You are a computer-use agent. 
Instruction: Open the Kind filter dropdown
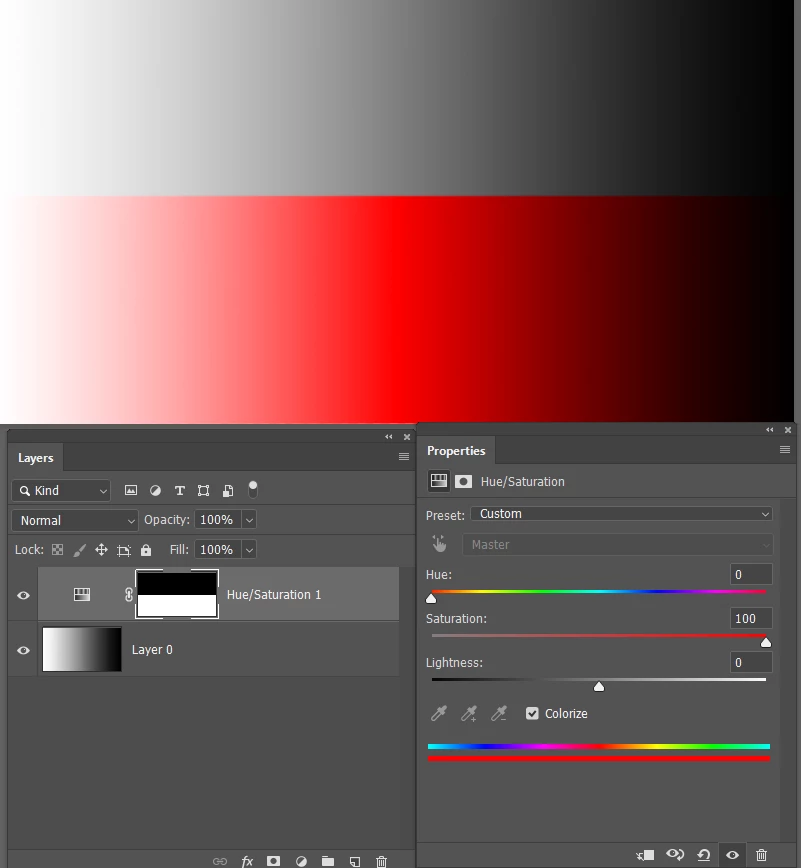61,490
